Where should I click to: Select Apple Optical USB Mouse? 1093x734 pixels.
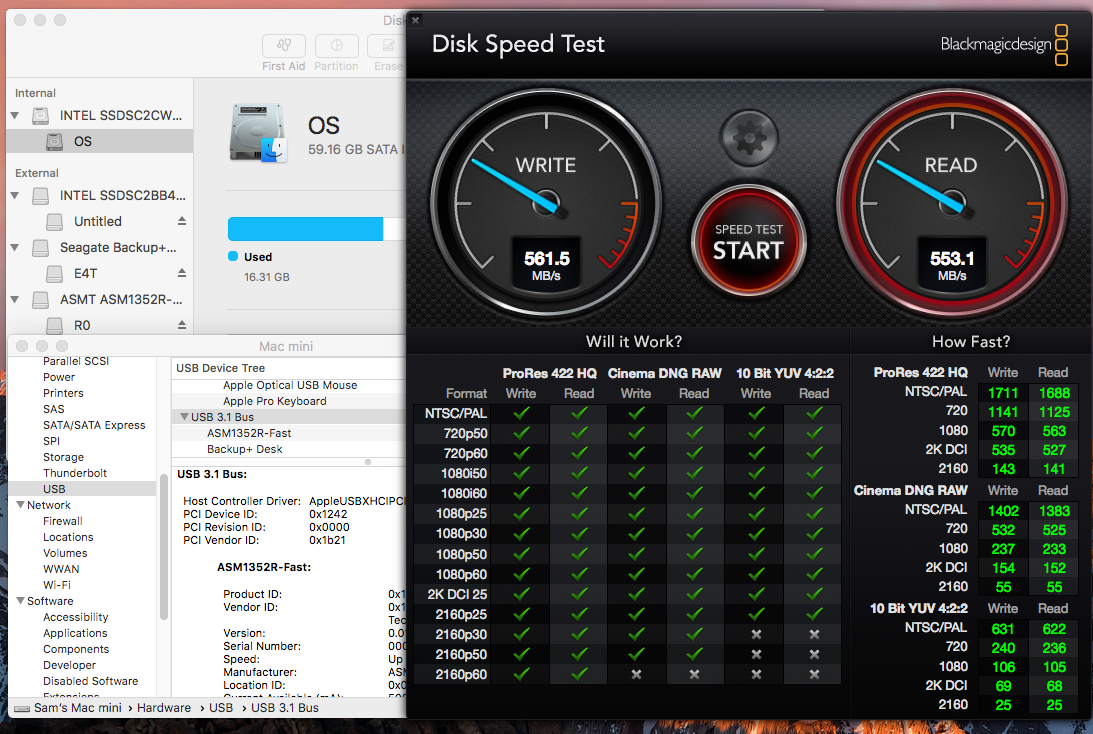(289, 385)
